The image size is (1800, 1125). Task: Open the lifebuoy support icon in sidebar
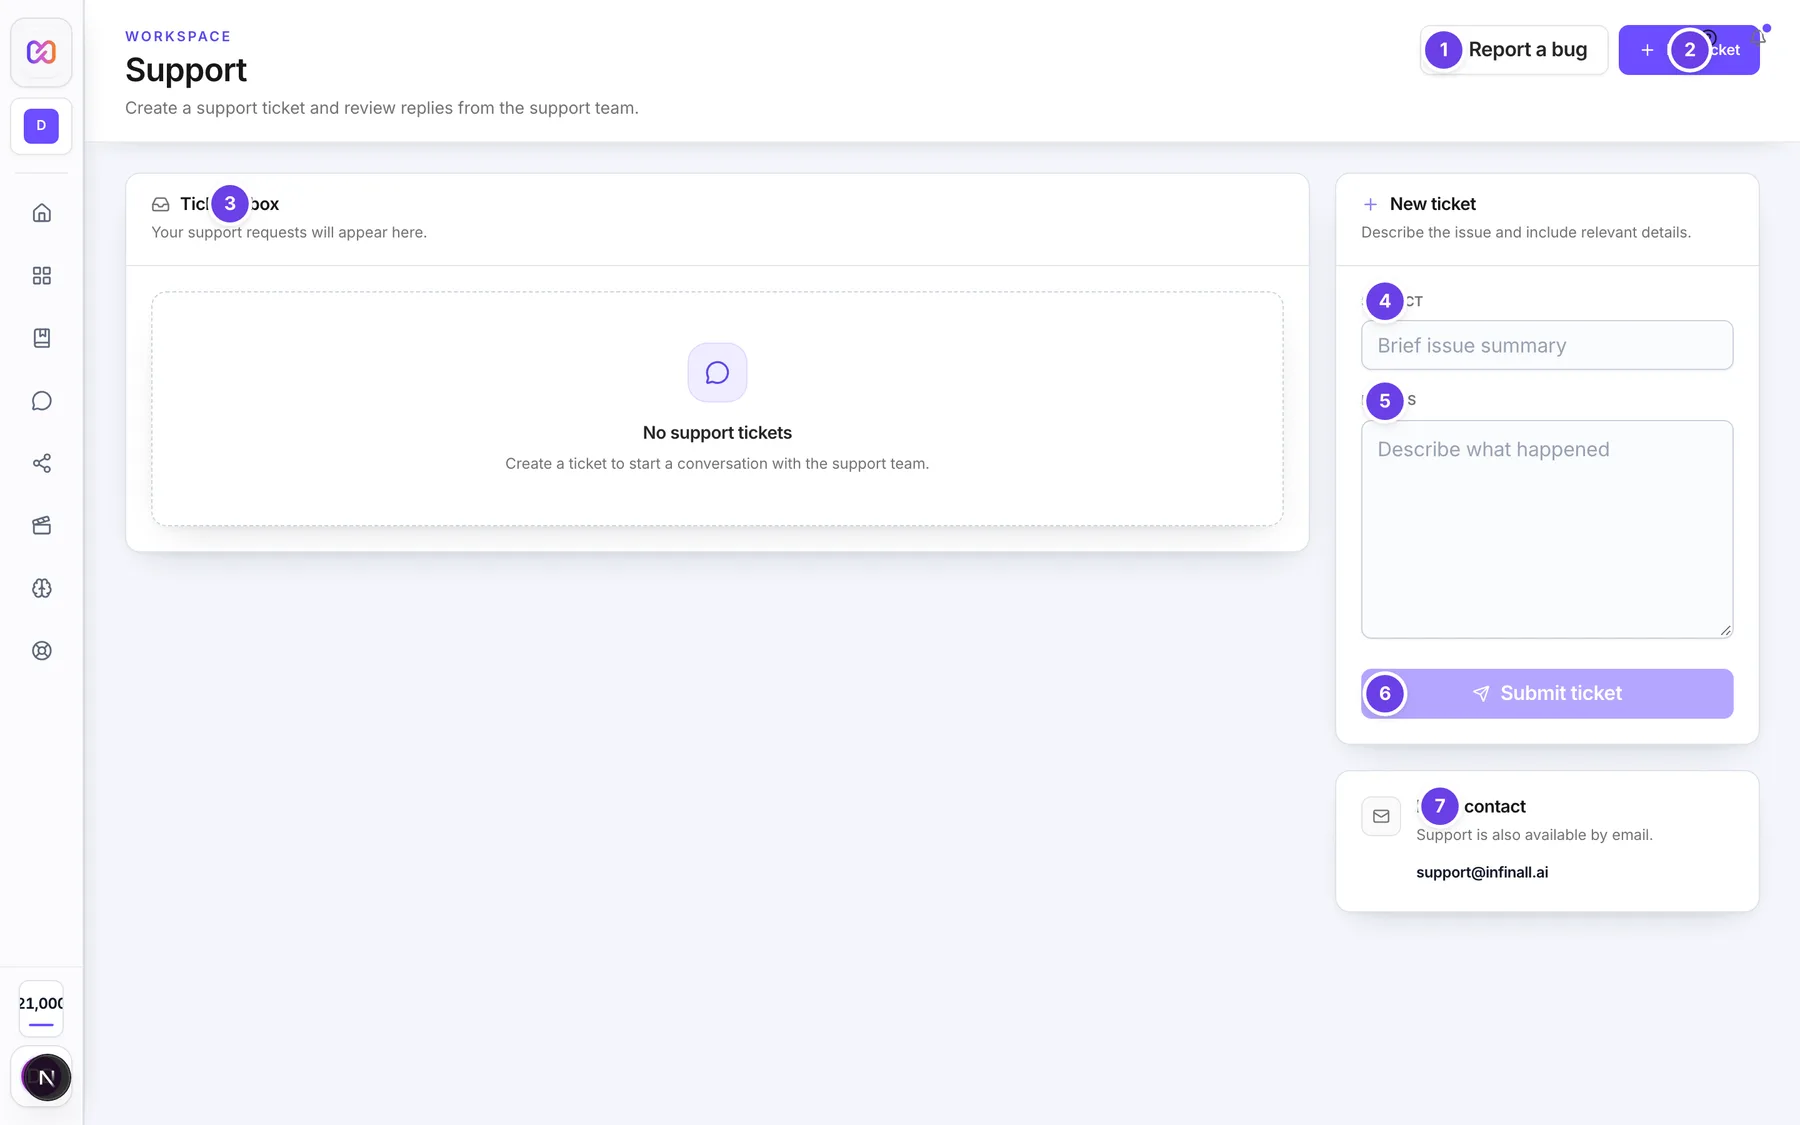point(41,651)
